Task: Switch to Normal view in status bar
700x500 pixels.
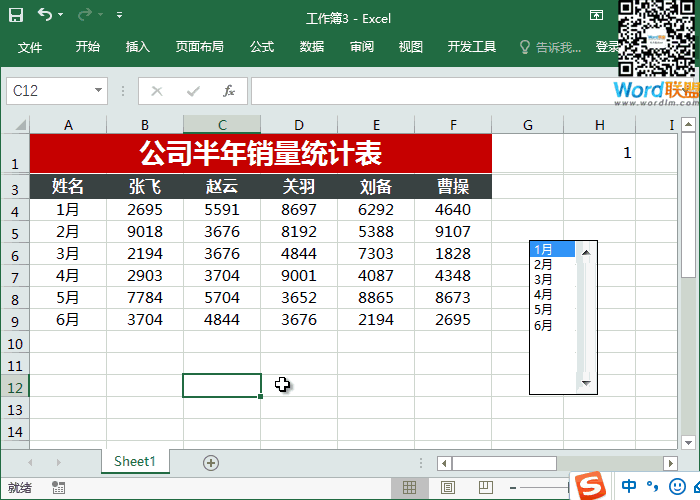Action: 409,488
